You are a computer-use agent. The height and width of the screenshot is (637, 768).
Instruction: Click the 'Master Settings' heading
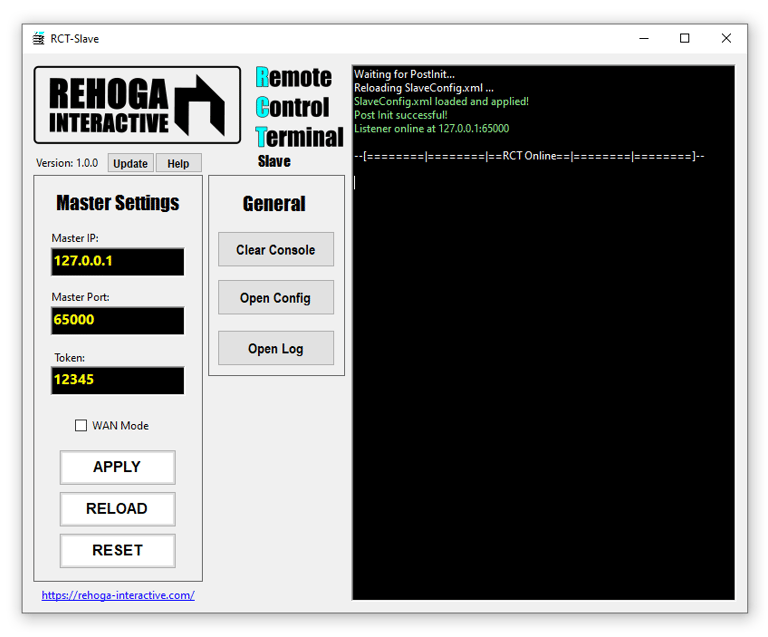point(118,203)
